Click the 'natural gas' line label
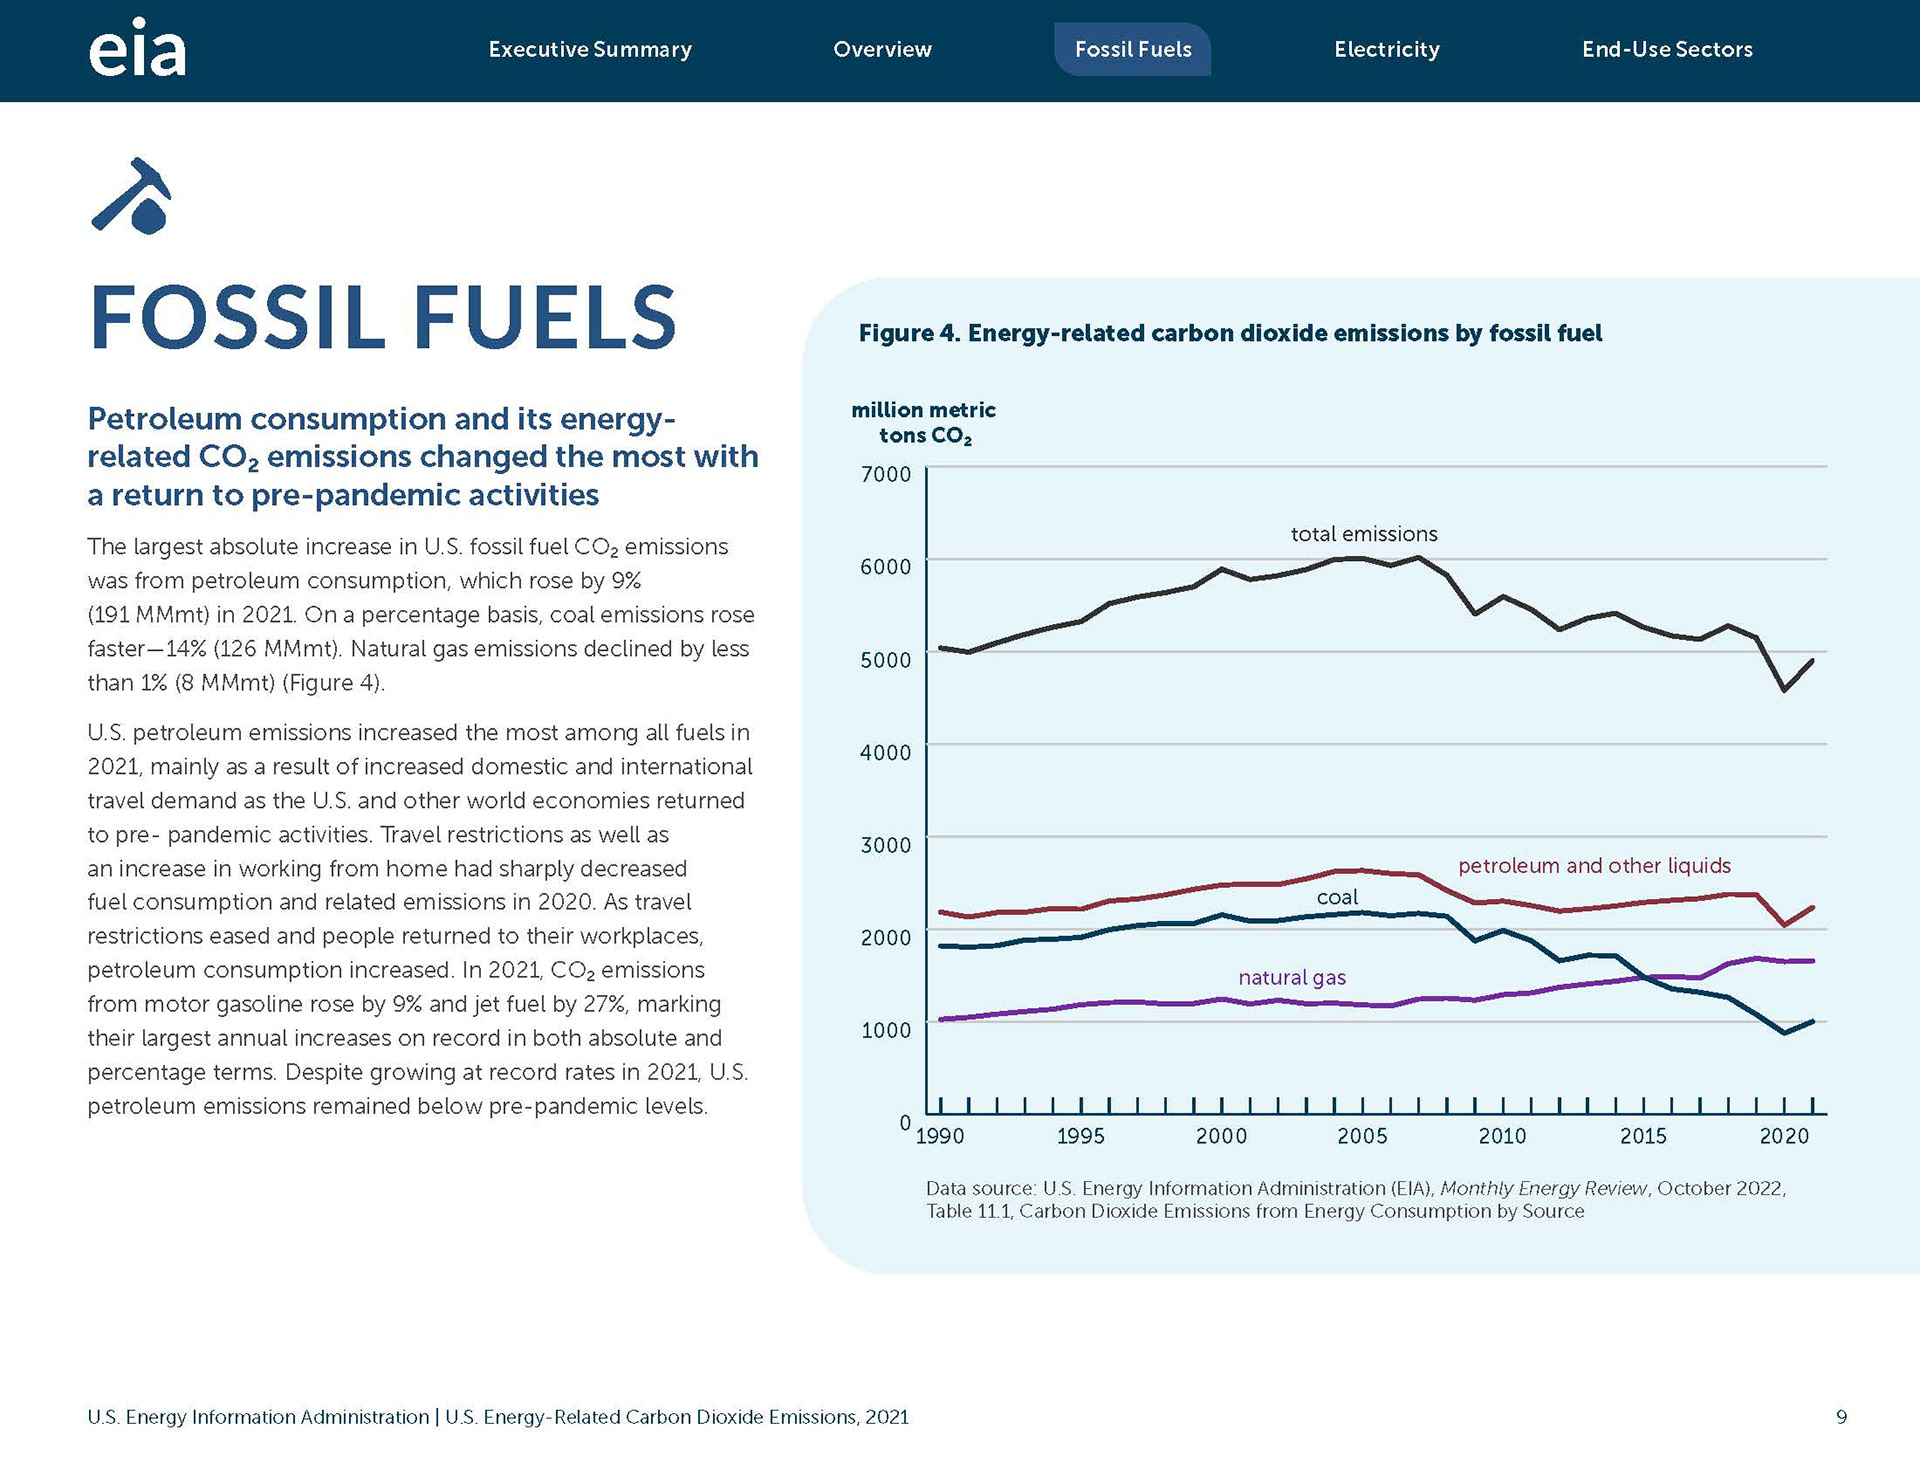Image resolution: width=1920 pixels, height=1484 pixels. pyautogui.click(x=1292, y=977)
